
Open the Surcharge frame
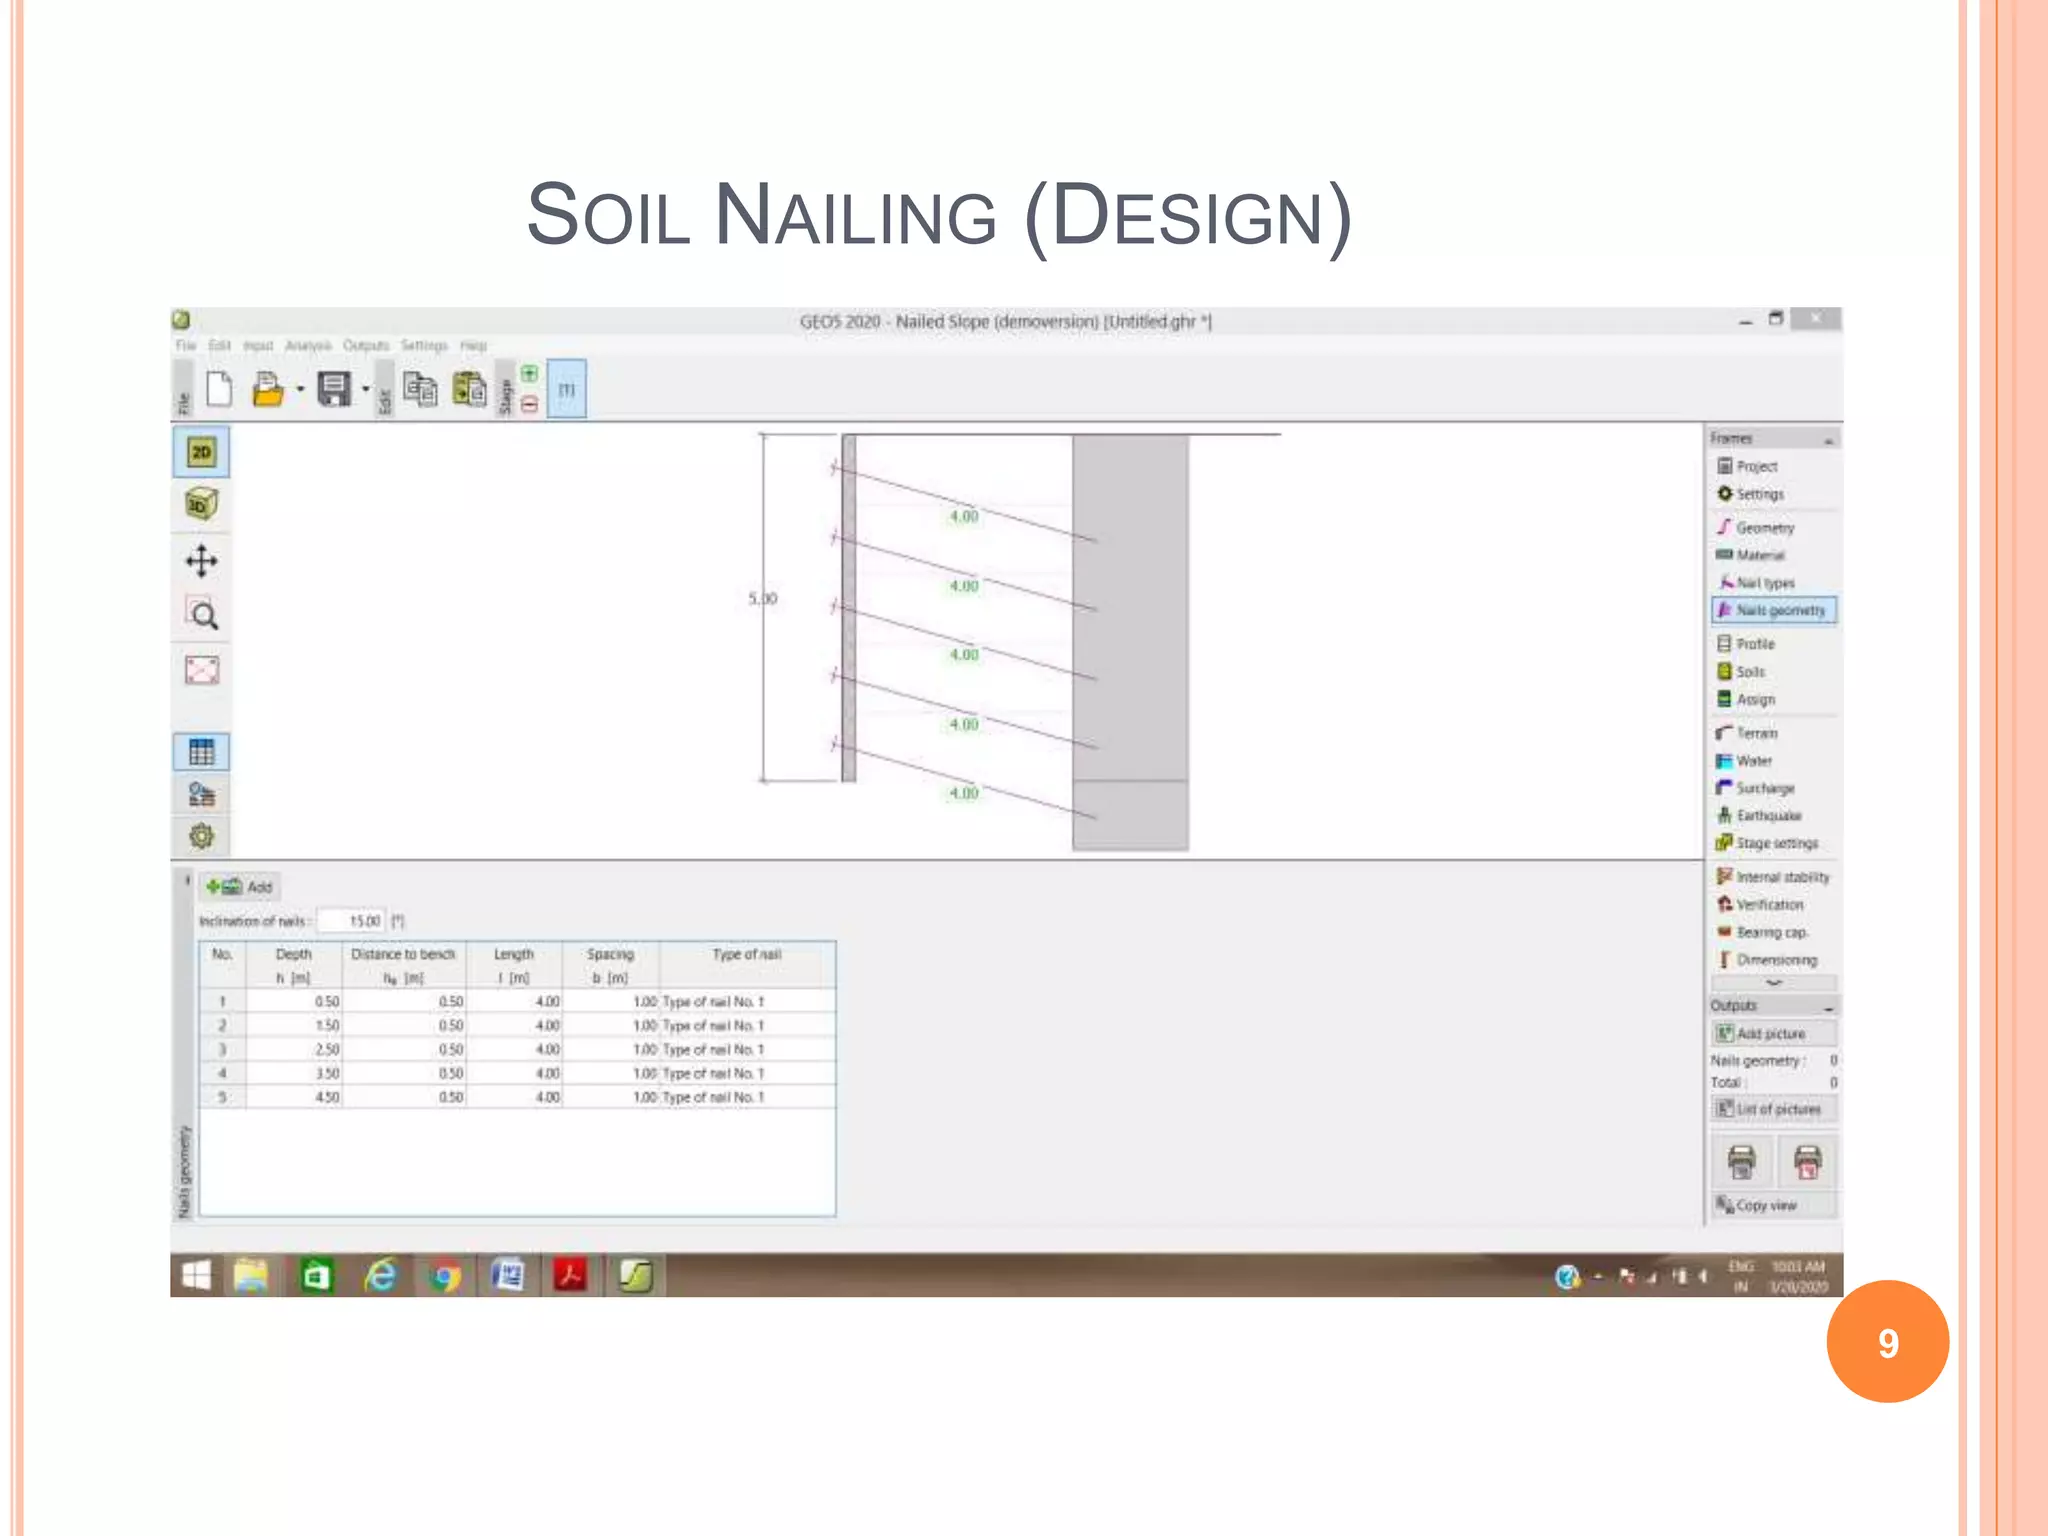click(1774, 788)
